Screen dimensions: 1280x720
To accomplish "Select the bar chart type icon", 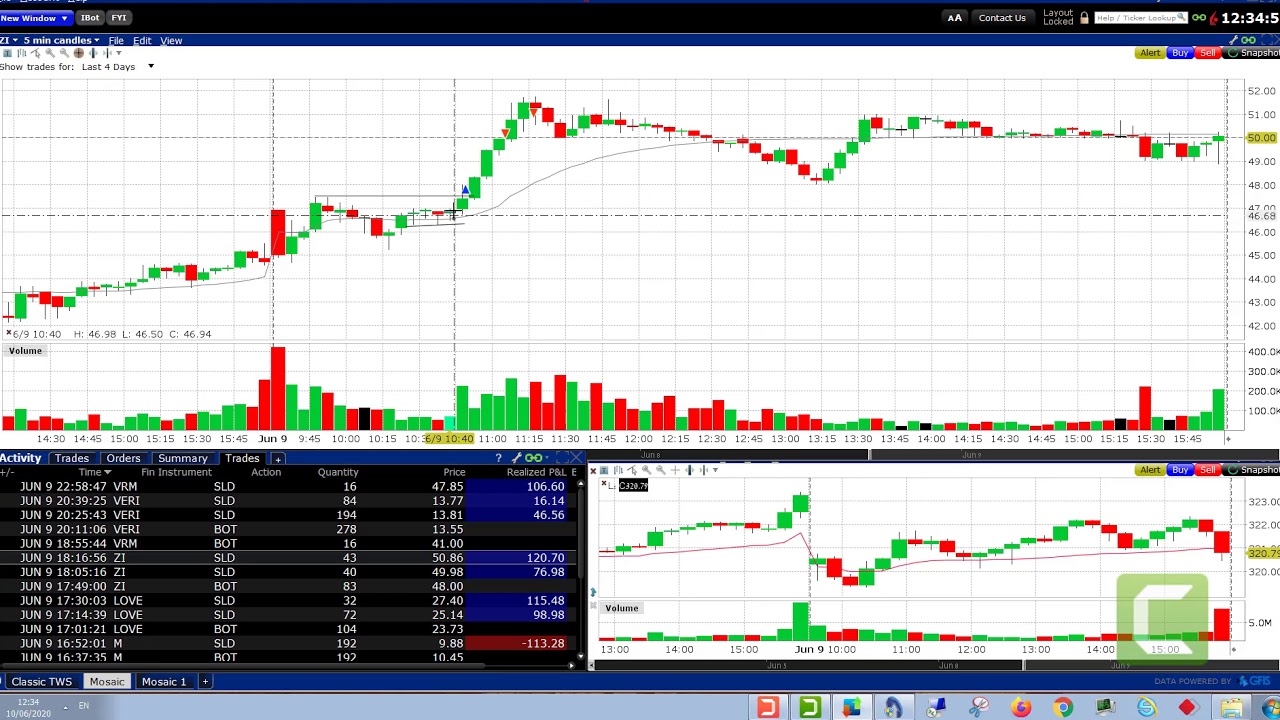I will [x=21, y=53].
